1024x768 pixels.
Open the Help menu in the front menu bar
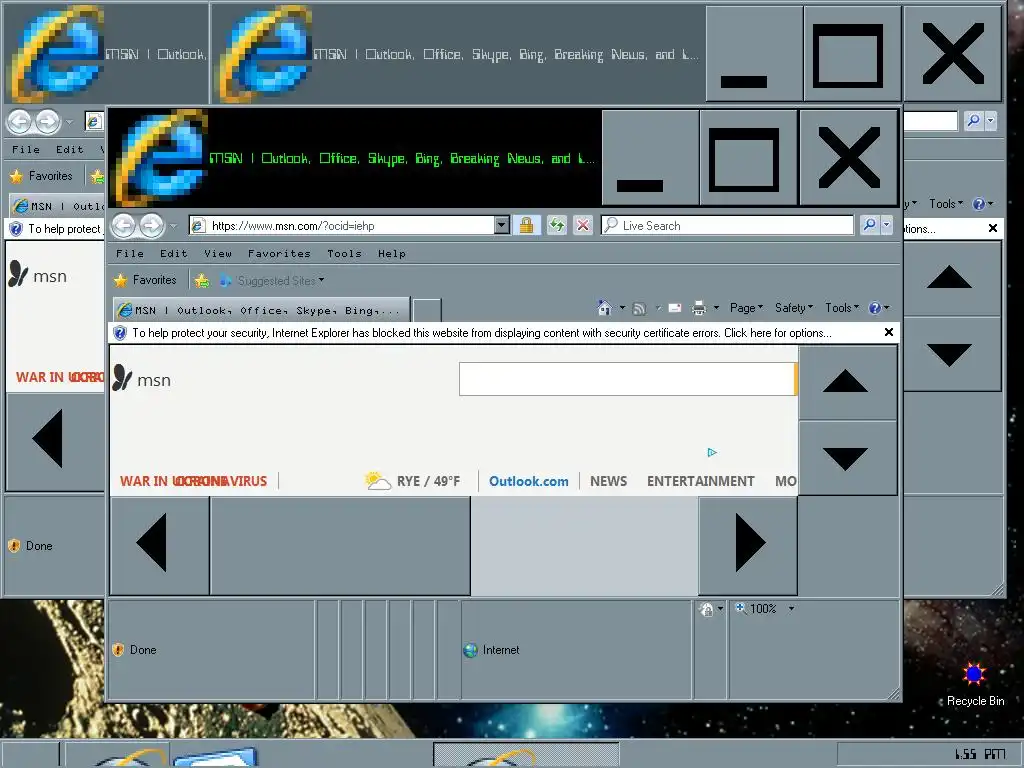pos(392,253)
